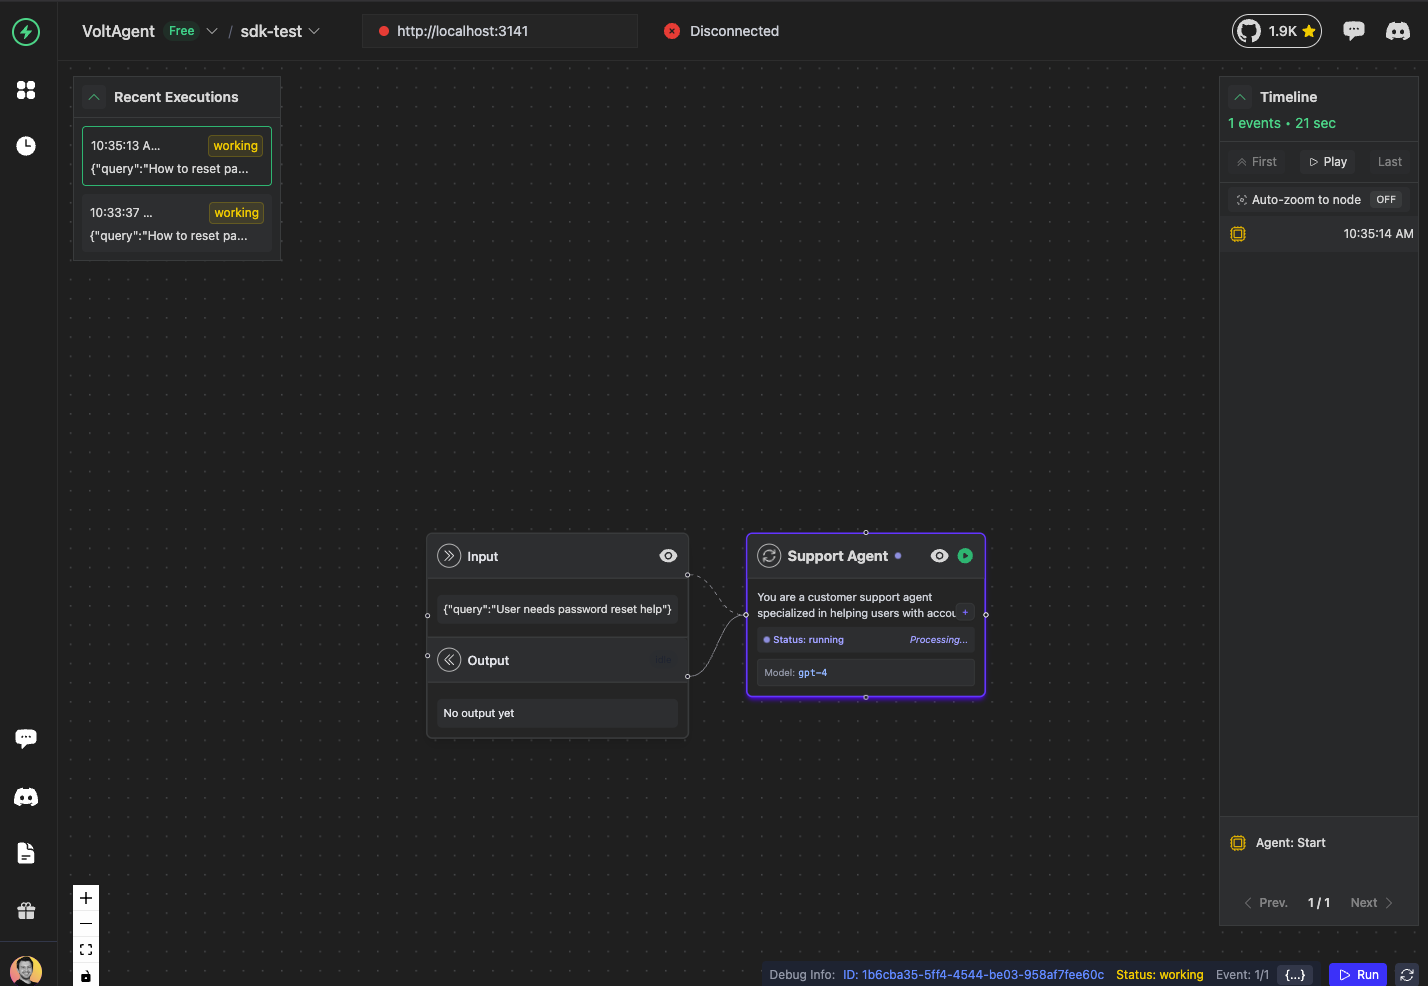Click the '1 / 1' event counter
Viewport: 1428px width, 986px height.
(x=1319, y=903)
